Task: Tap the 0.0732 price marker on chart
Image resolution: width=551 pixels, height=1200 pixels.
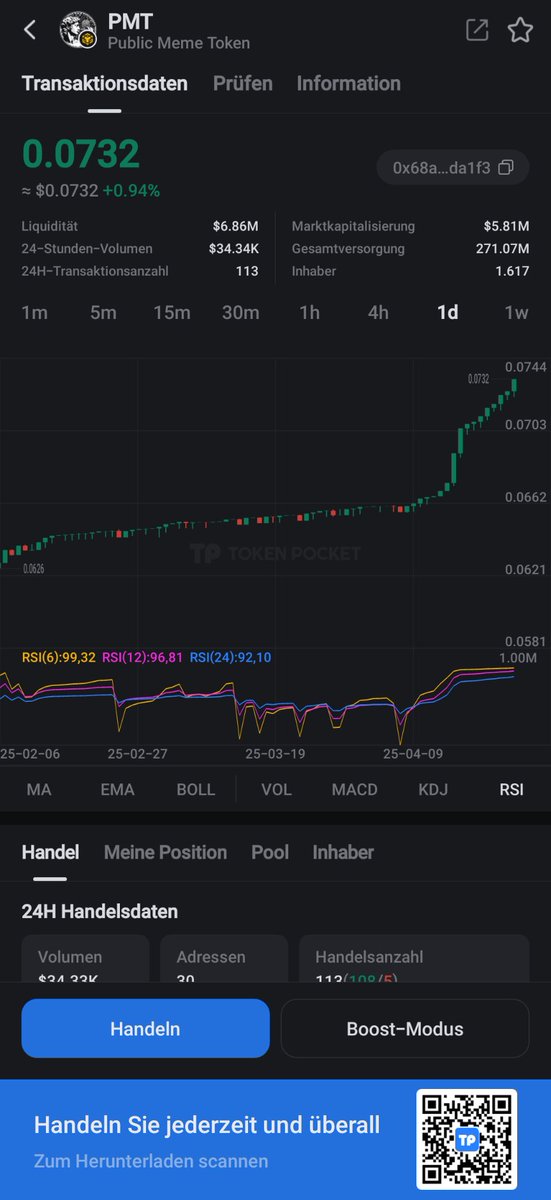Action: pos(478,379)
